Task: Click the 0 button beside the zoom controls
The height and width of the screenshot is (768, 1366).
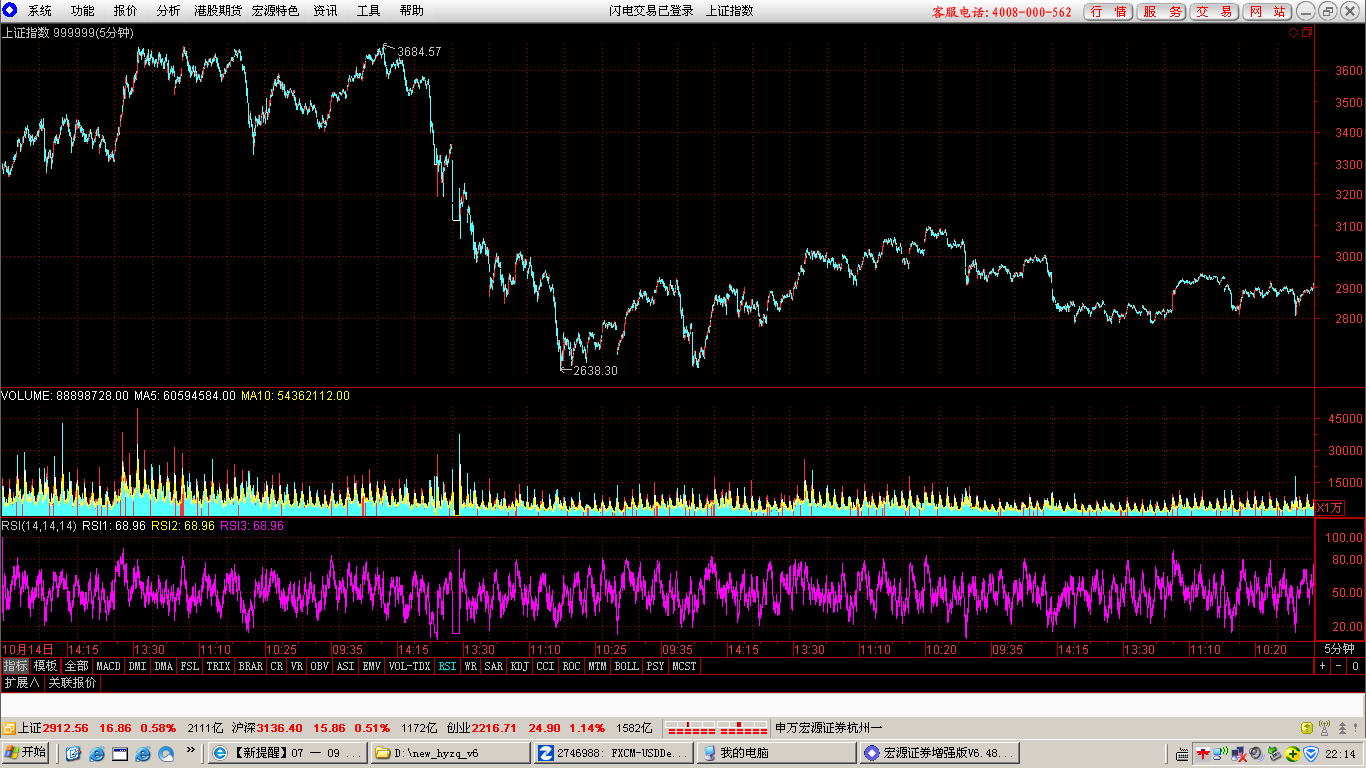Action: coord(1355,665)
